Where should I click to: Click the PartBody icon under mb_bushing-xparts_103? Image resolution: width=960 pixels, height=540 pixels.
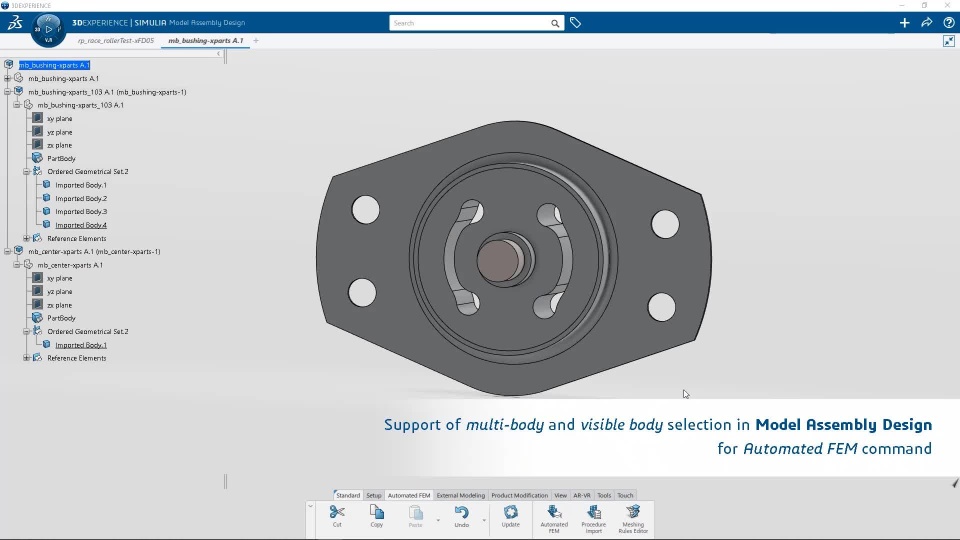pos(37,158)
